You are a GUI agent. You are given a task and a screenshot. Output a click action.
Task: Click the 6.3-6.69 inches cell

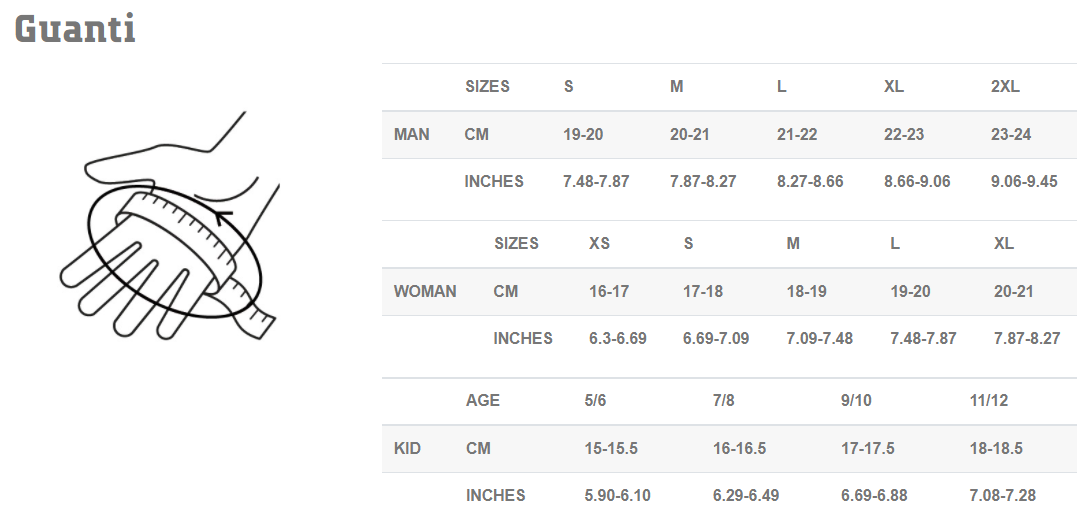[618, 338]
